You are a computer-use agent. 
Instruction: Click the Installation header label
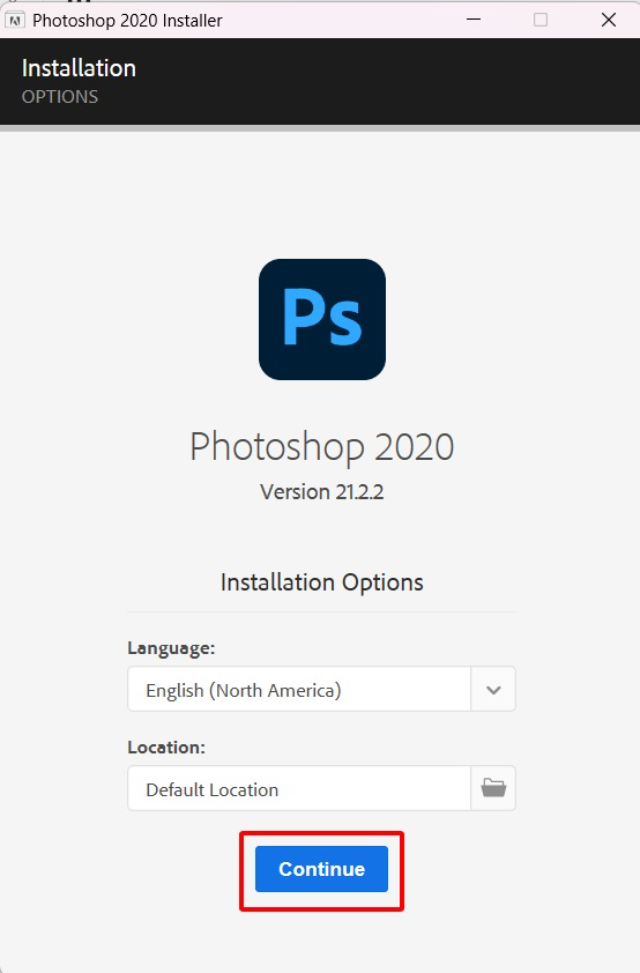click(x=79, y=68)
